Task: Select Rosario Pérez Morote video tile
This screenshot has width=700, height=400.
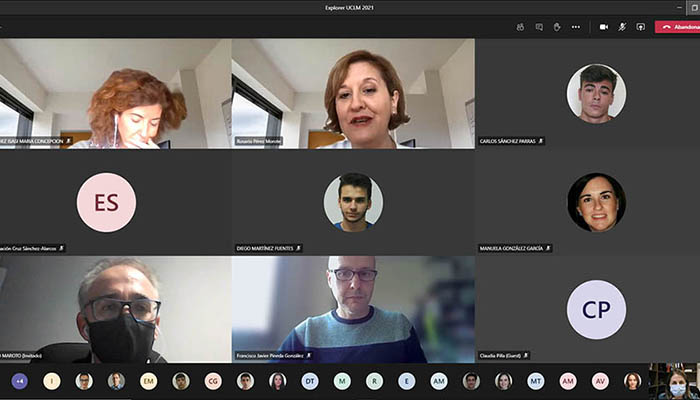Action: pos(353,93)
